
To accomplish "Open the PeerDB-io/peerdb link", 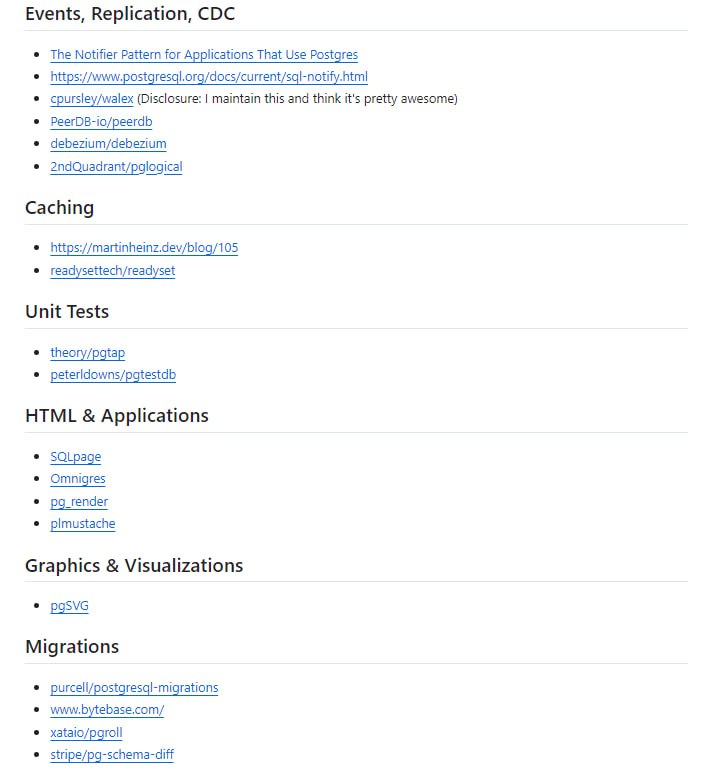I will coord(101,122).
